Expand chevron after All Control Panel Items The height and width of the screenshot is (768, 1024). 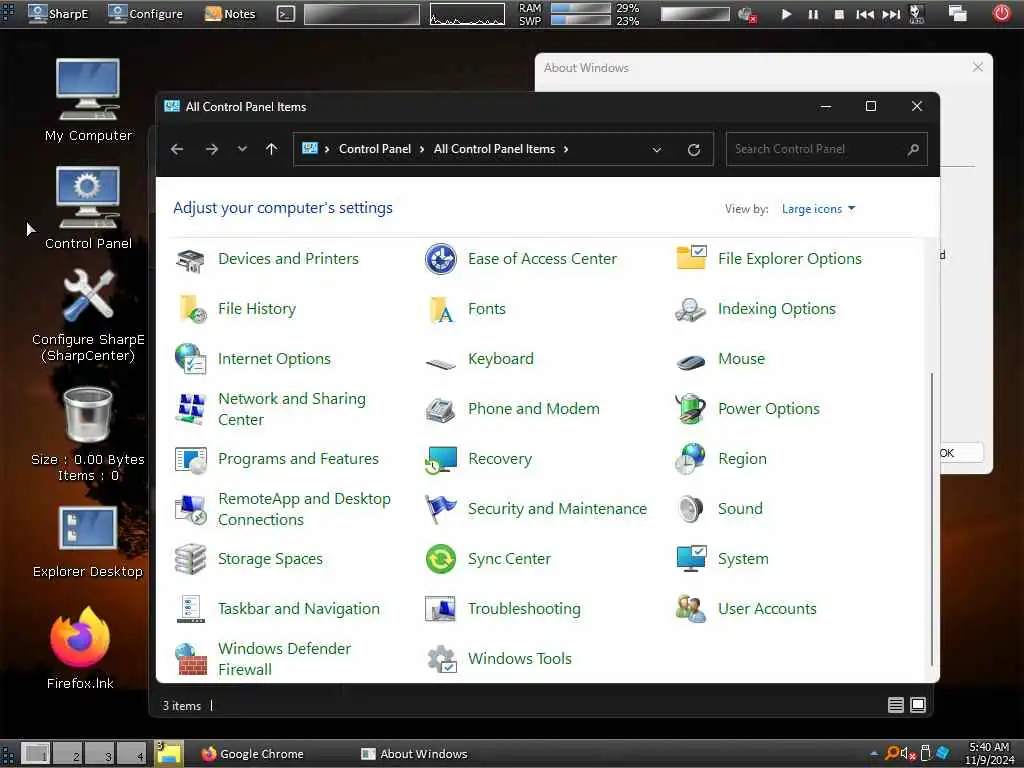point(566,150)
